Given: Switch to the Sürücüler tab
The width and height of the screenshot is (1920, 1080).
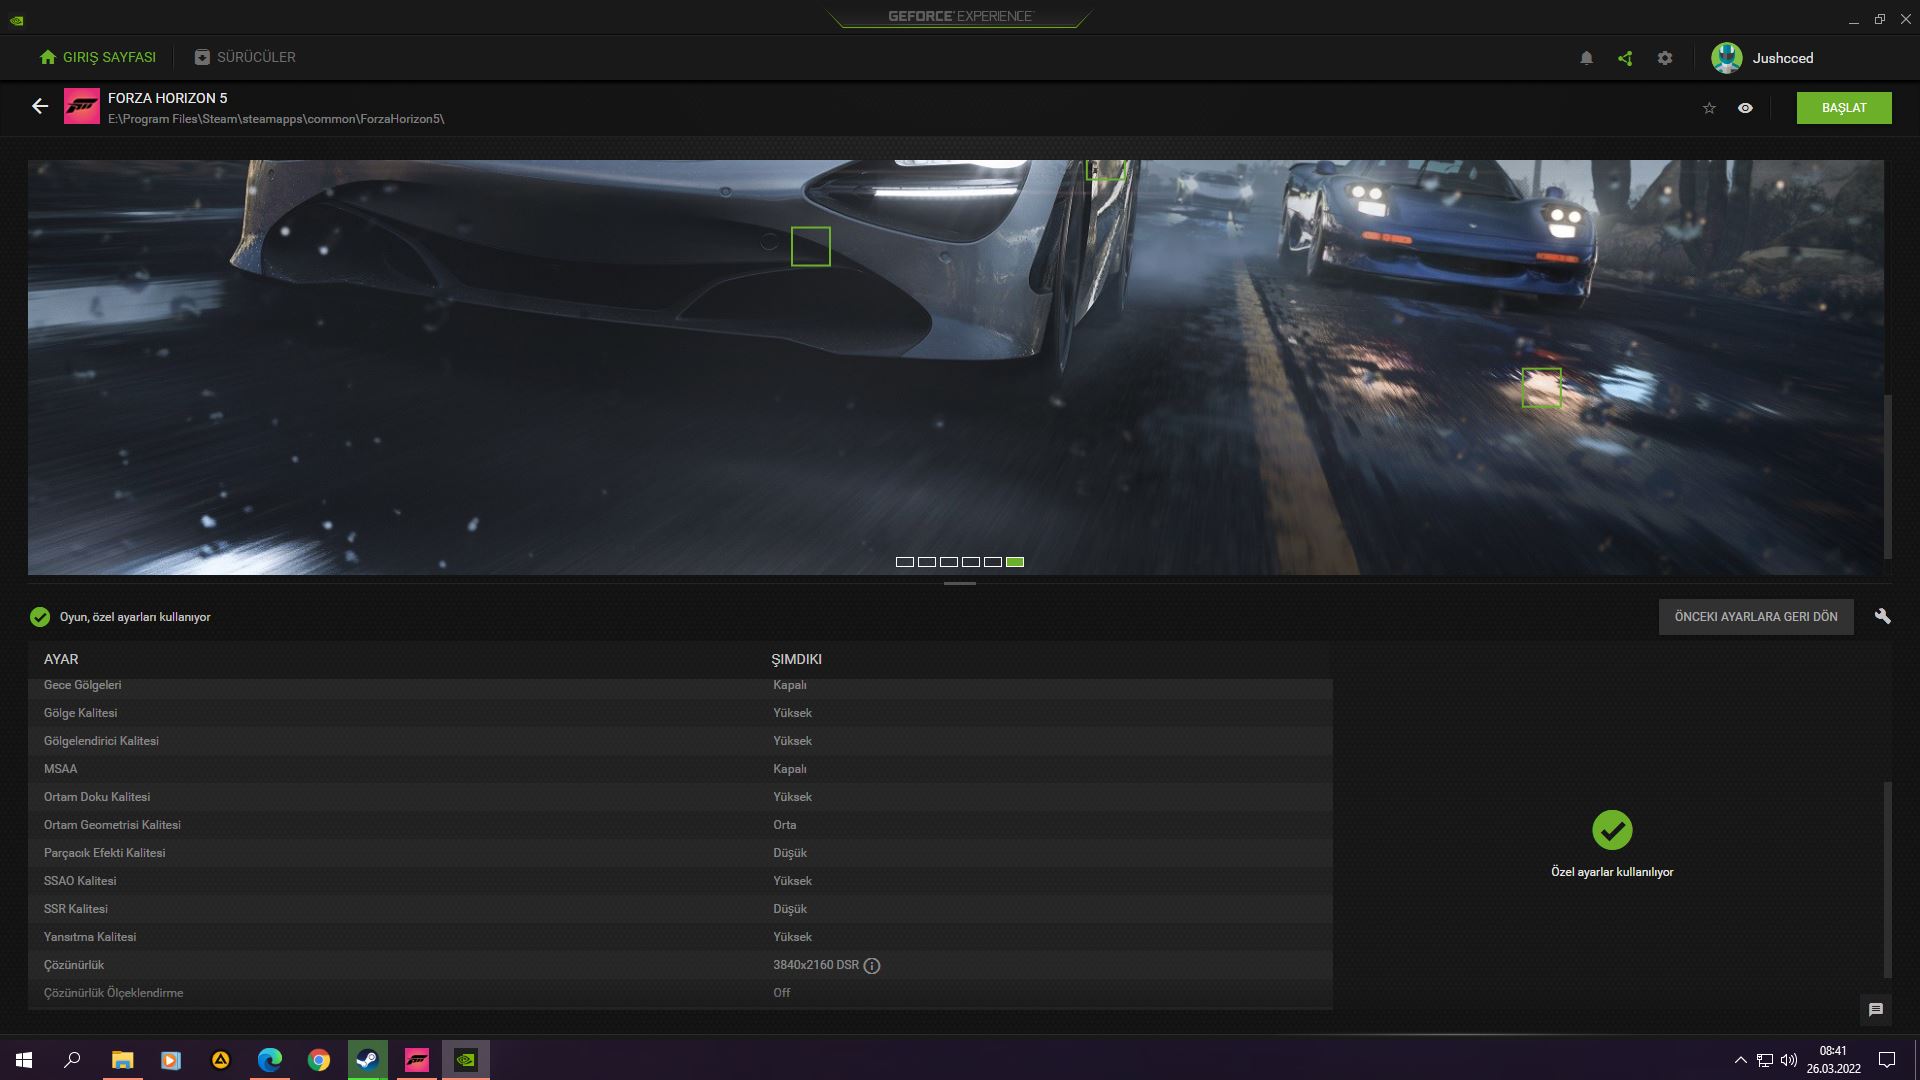Looking at the screenshot, I should tap(245, 57).
